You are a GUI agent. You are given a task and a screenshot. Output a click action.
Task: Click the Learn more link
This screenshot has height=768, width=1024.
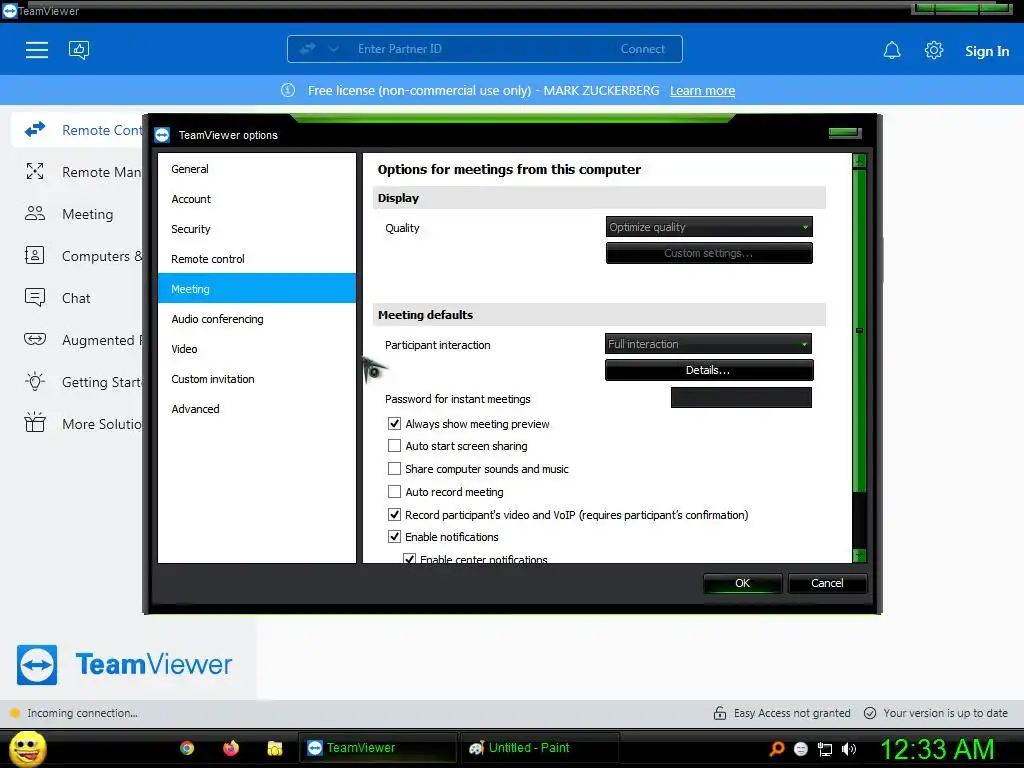click(x=702, y=91)
